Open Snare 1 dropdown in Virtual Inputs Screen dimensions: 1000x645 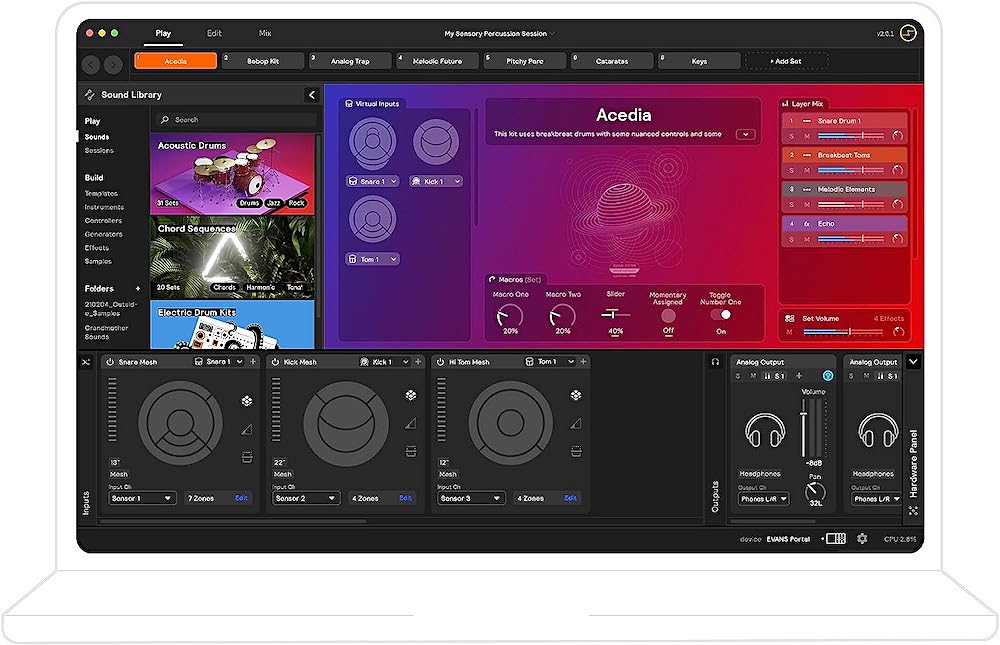372,182
